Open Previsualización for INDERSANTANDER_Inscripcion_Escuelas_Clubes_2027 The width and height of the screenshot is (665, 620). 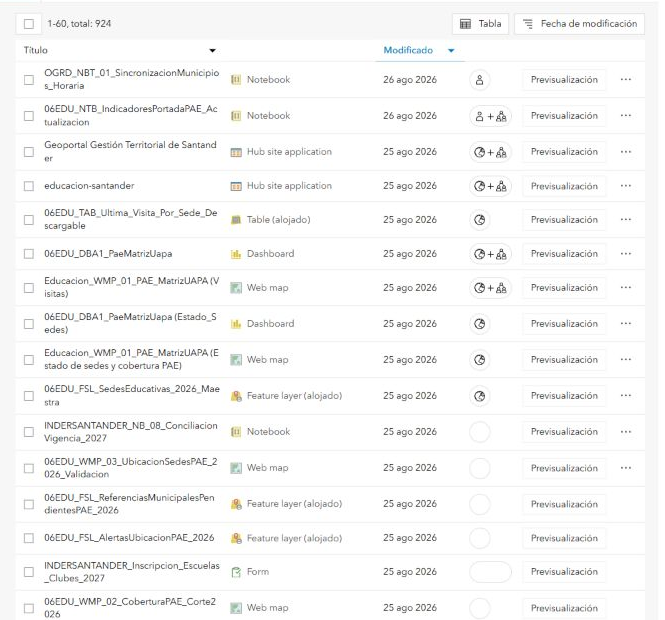pyautogui.click(x=564, y=572)
